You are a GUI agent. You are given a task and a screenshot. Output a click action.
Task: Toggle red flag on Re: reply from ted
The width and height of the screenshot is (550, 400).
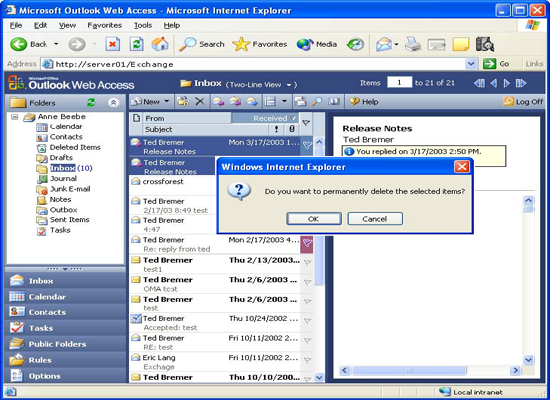pyautogui.click(x=307, y=242)
